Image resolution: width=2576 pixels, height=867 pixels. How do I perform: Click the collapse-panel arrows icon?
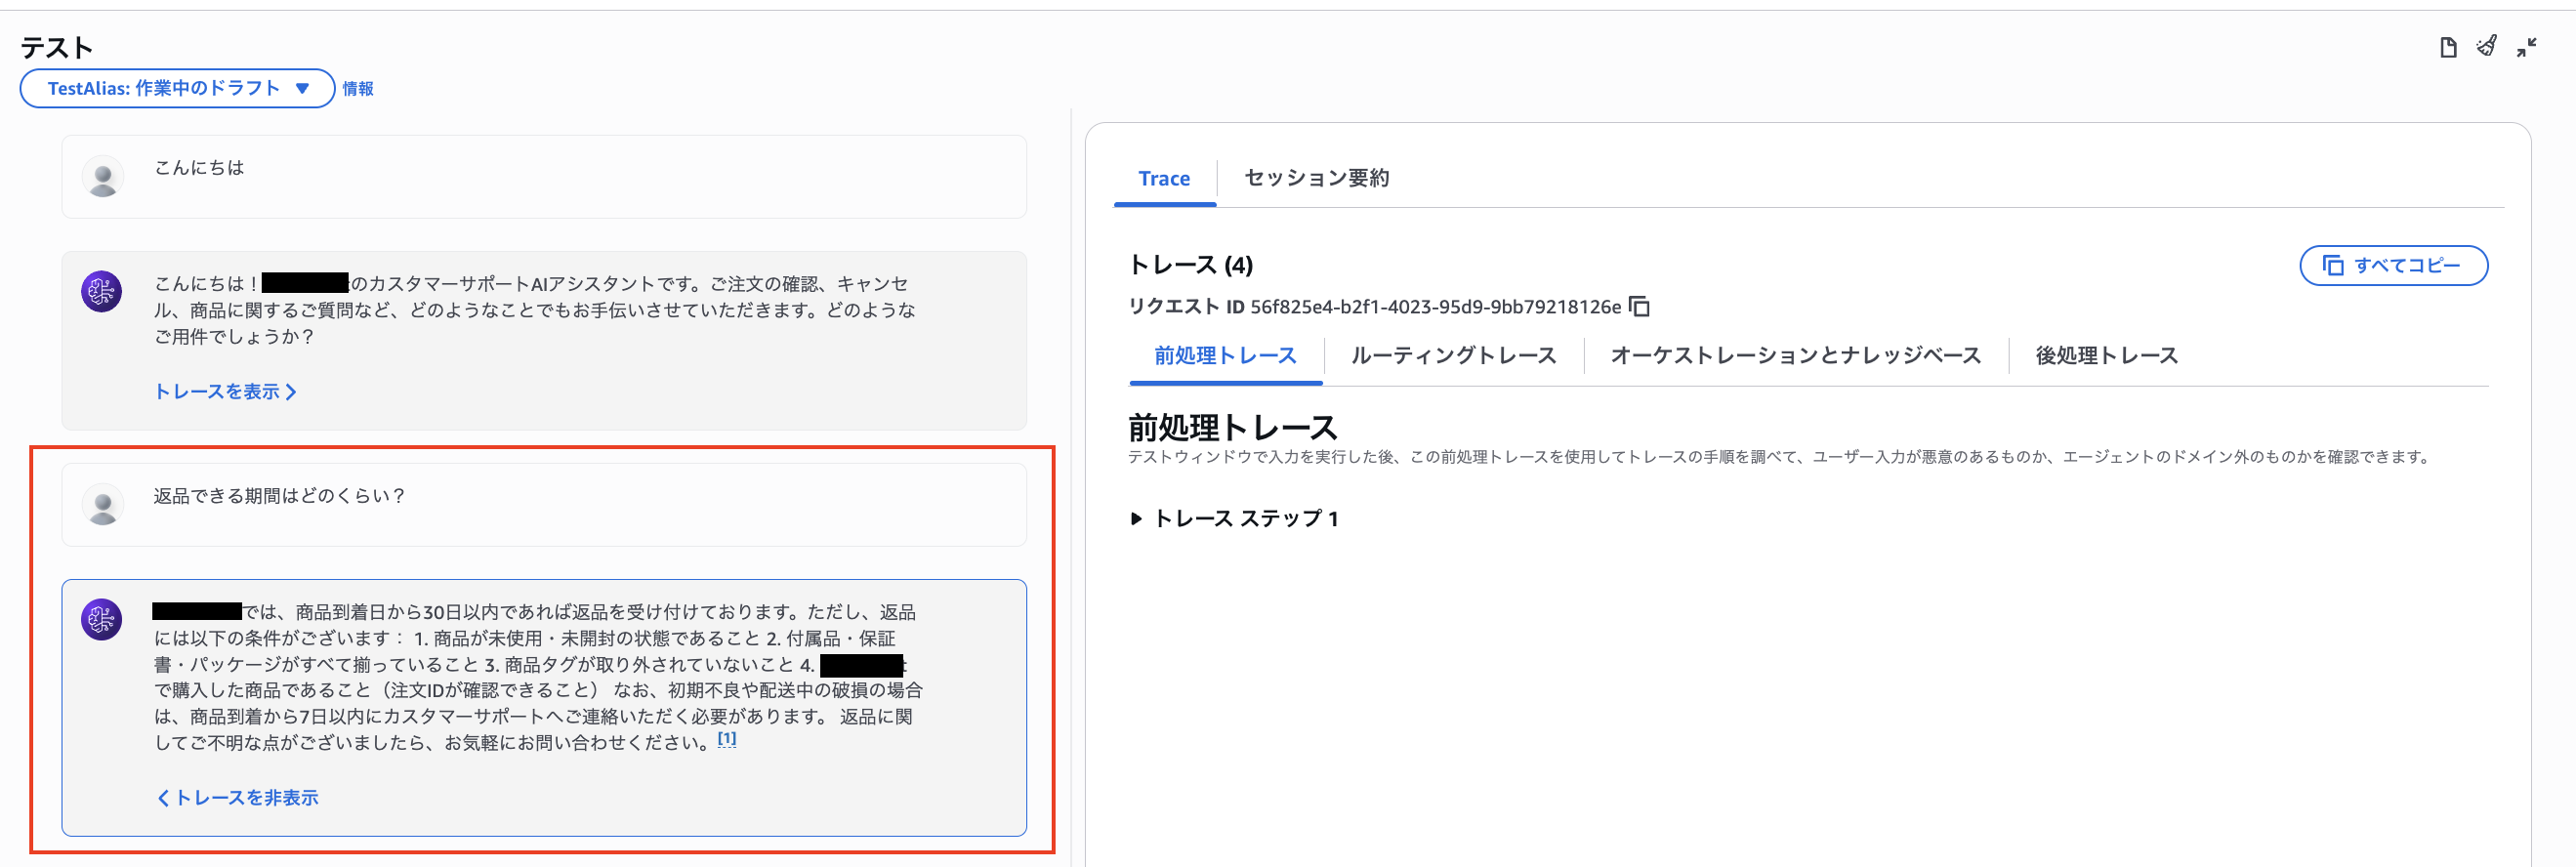[2527, 47]
